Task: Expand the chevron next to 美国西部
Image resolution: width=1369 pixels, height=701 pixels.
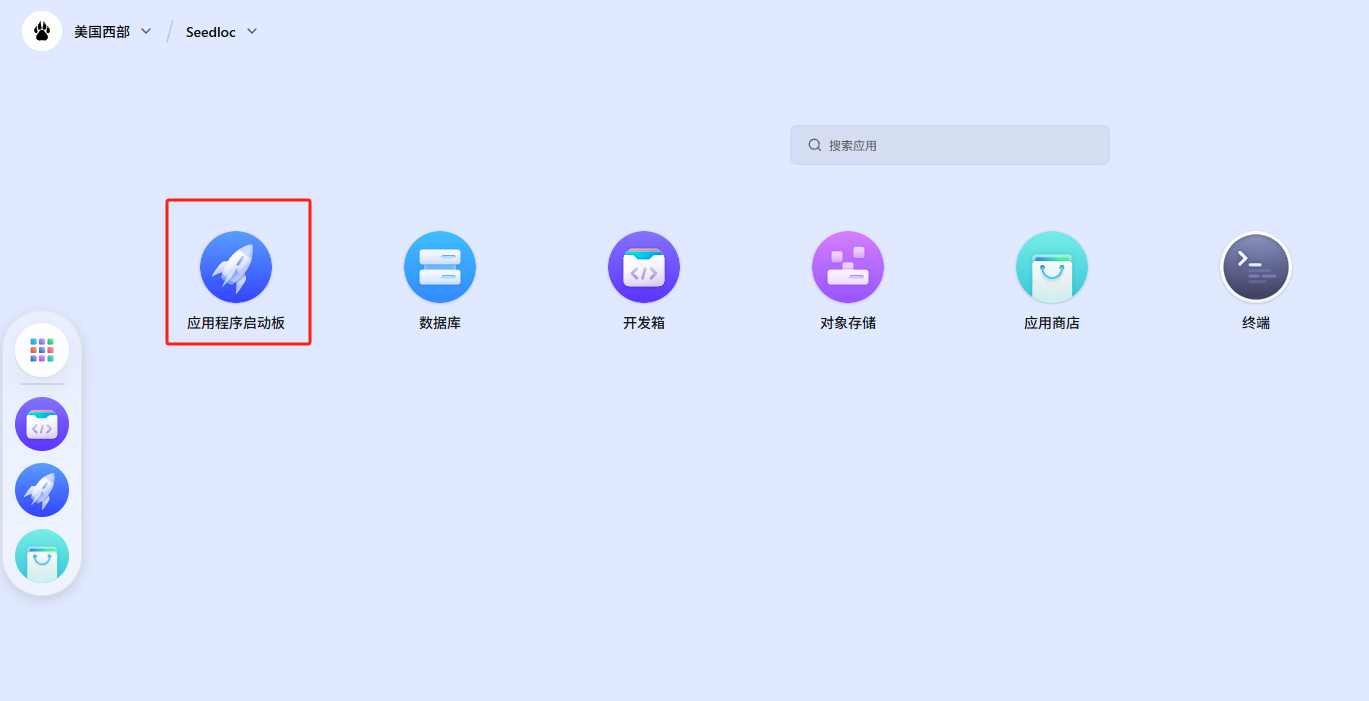Action: (146, 31)
